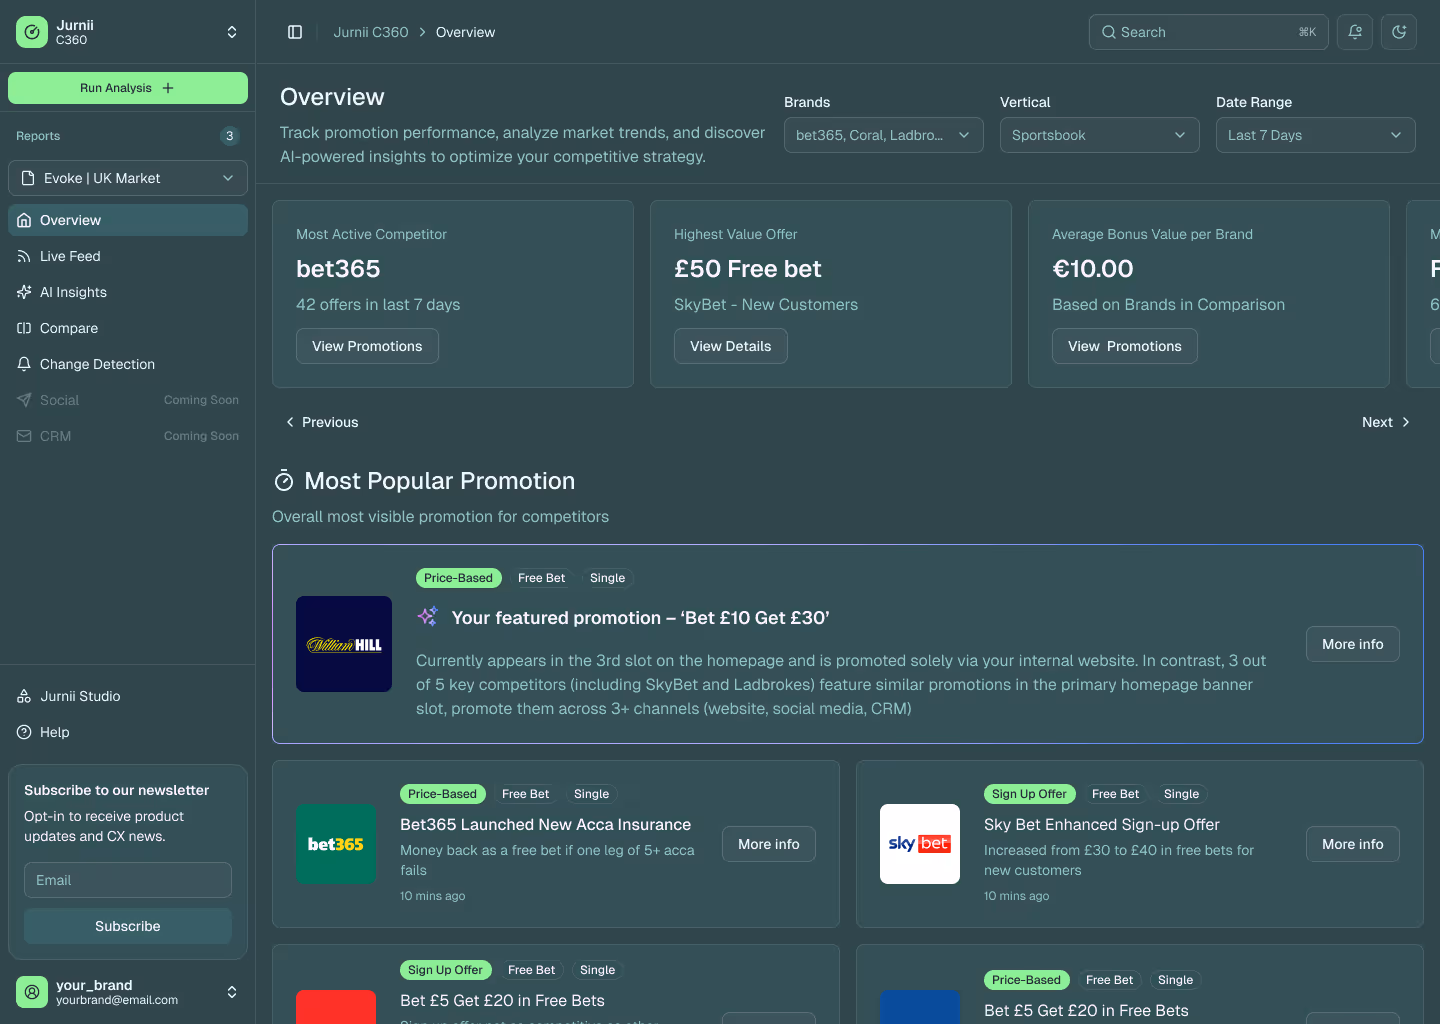Open Compare in sidebar

tap(128, 328)
